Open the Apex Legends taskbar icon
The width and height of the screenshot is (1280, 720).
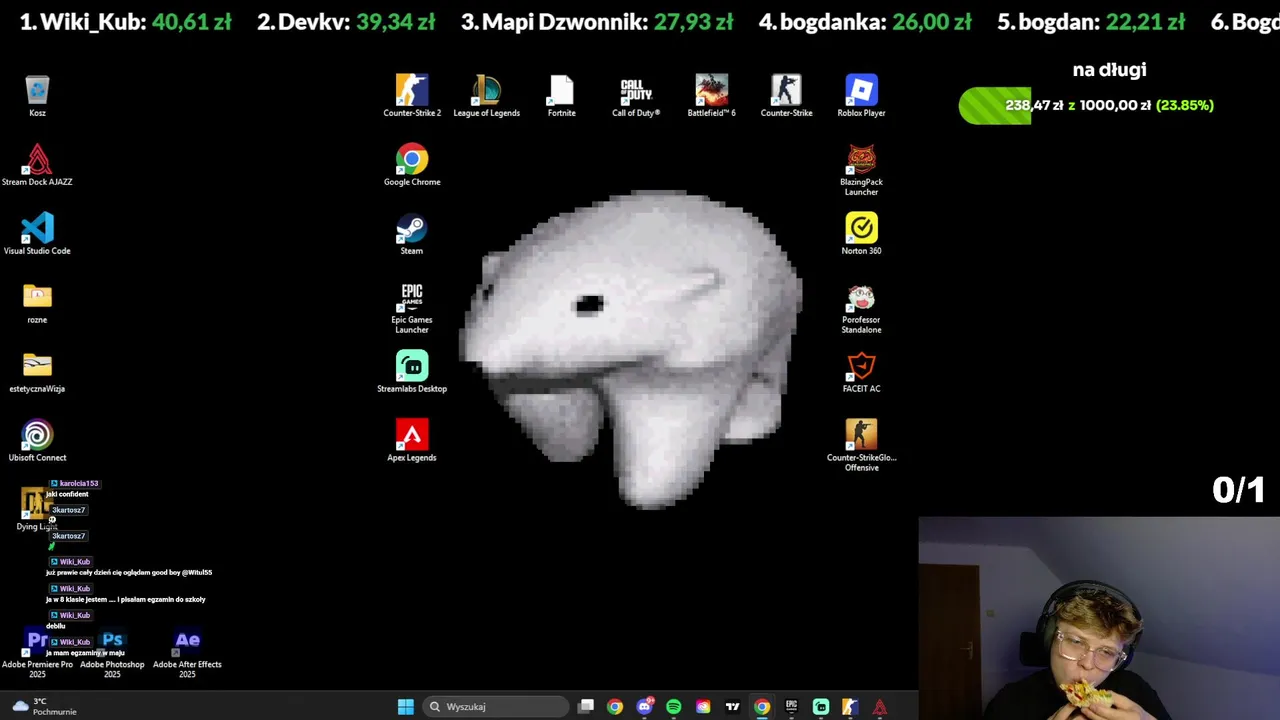[880, 707]
